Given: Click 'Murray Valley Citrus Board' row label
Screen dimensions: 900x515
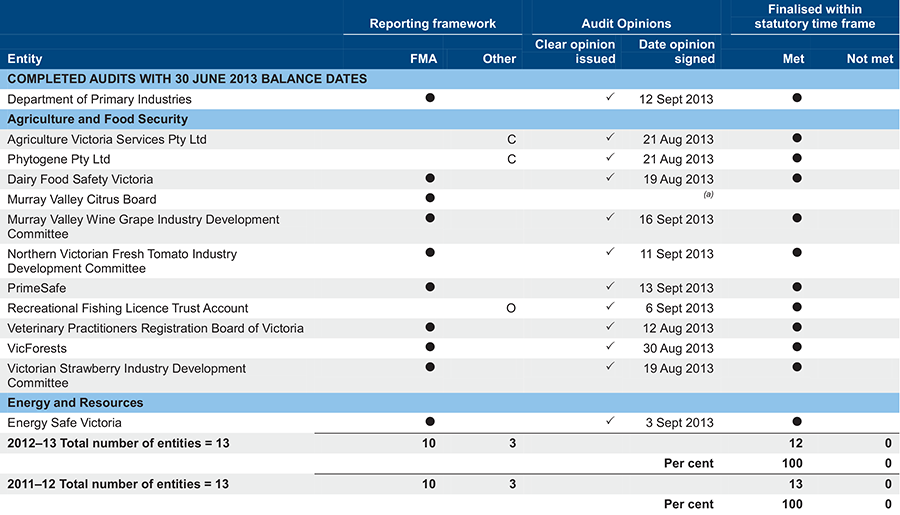Looking at the screenshot, I should (82, 200).
